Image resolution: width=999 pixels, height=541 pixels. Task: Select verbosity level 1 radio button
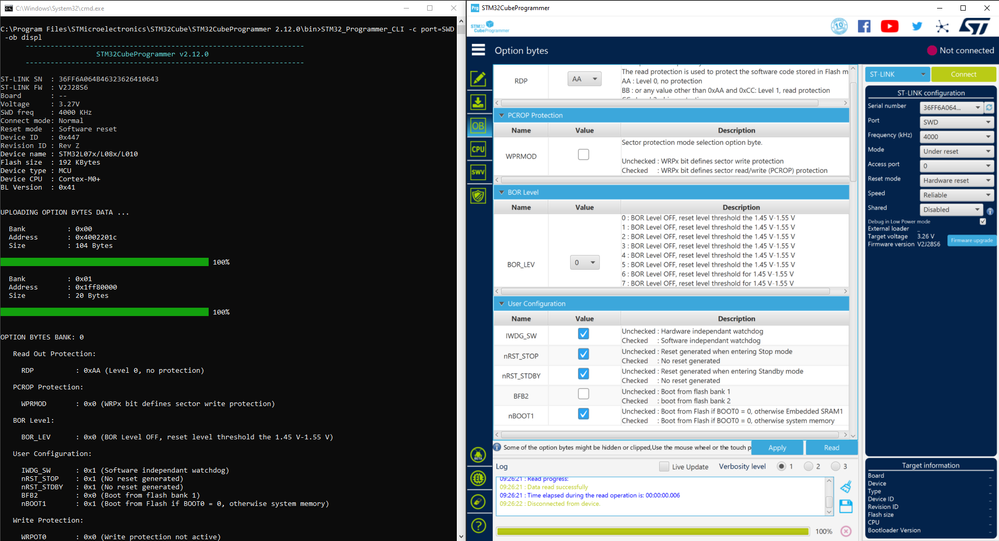pyautogui.click(x=781, y=466)
